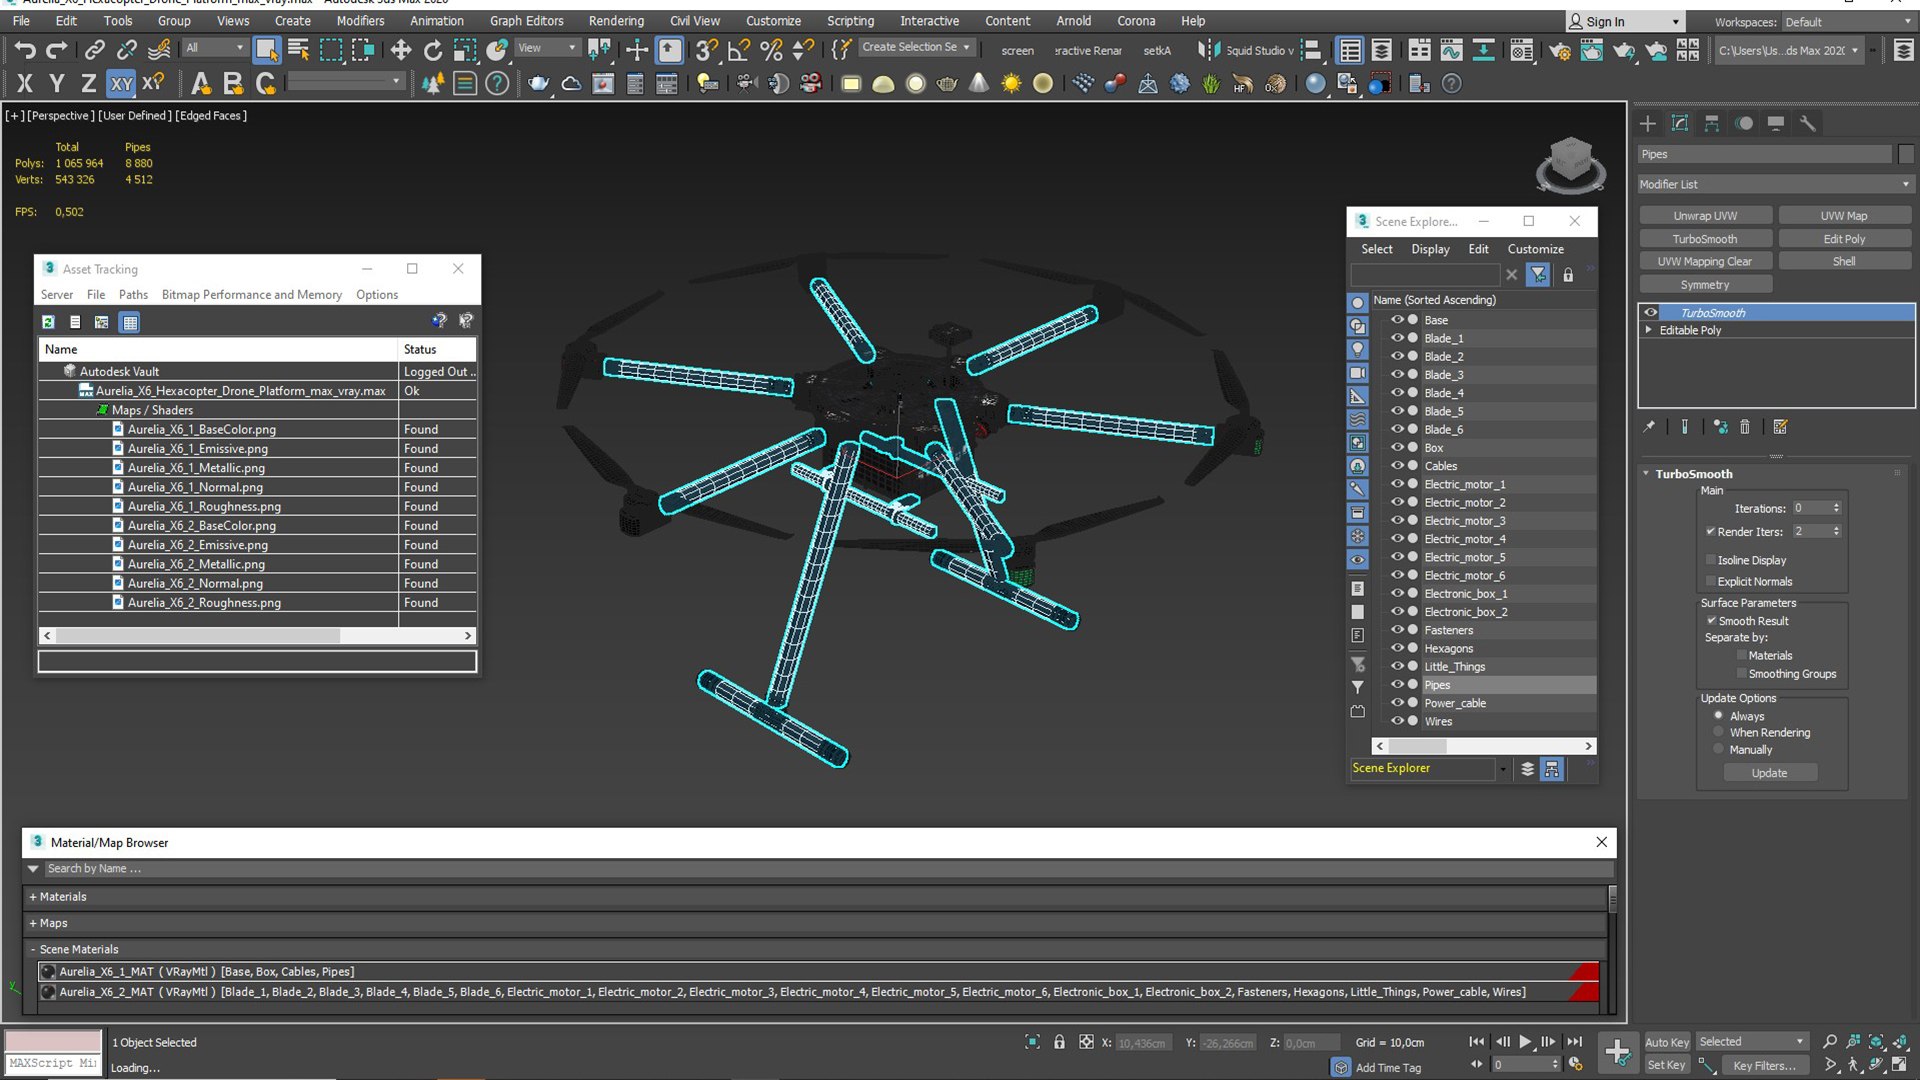
Task: Toggle visibility eye of Blade_1
Action: pos(1397,338)
